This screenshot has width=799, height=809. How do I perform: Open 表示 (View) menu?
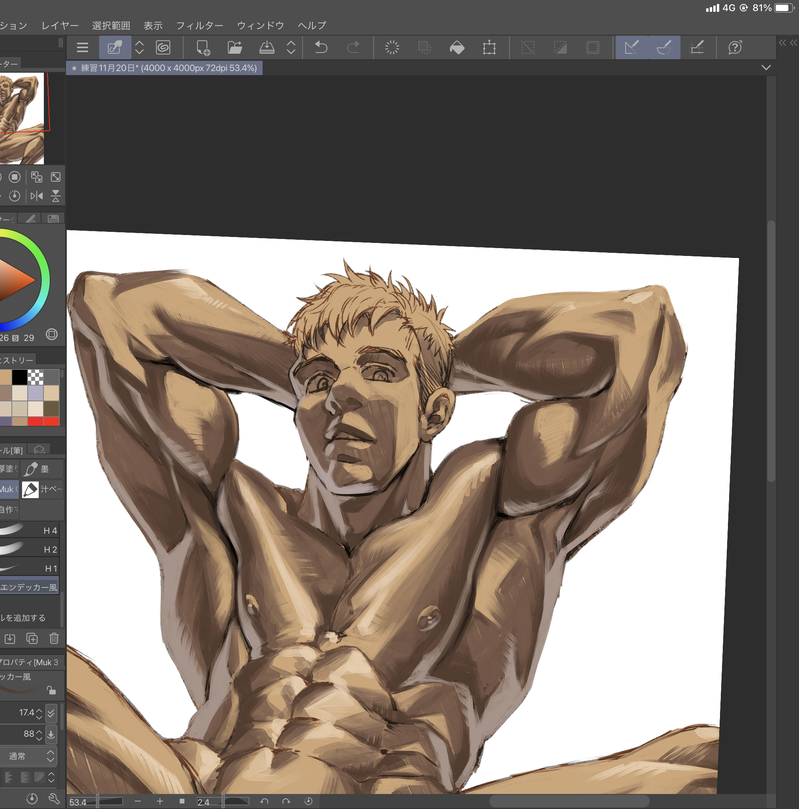(153, 25)
